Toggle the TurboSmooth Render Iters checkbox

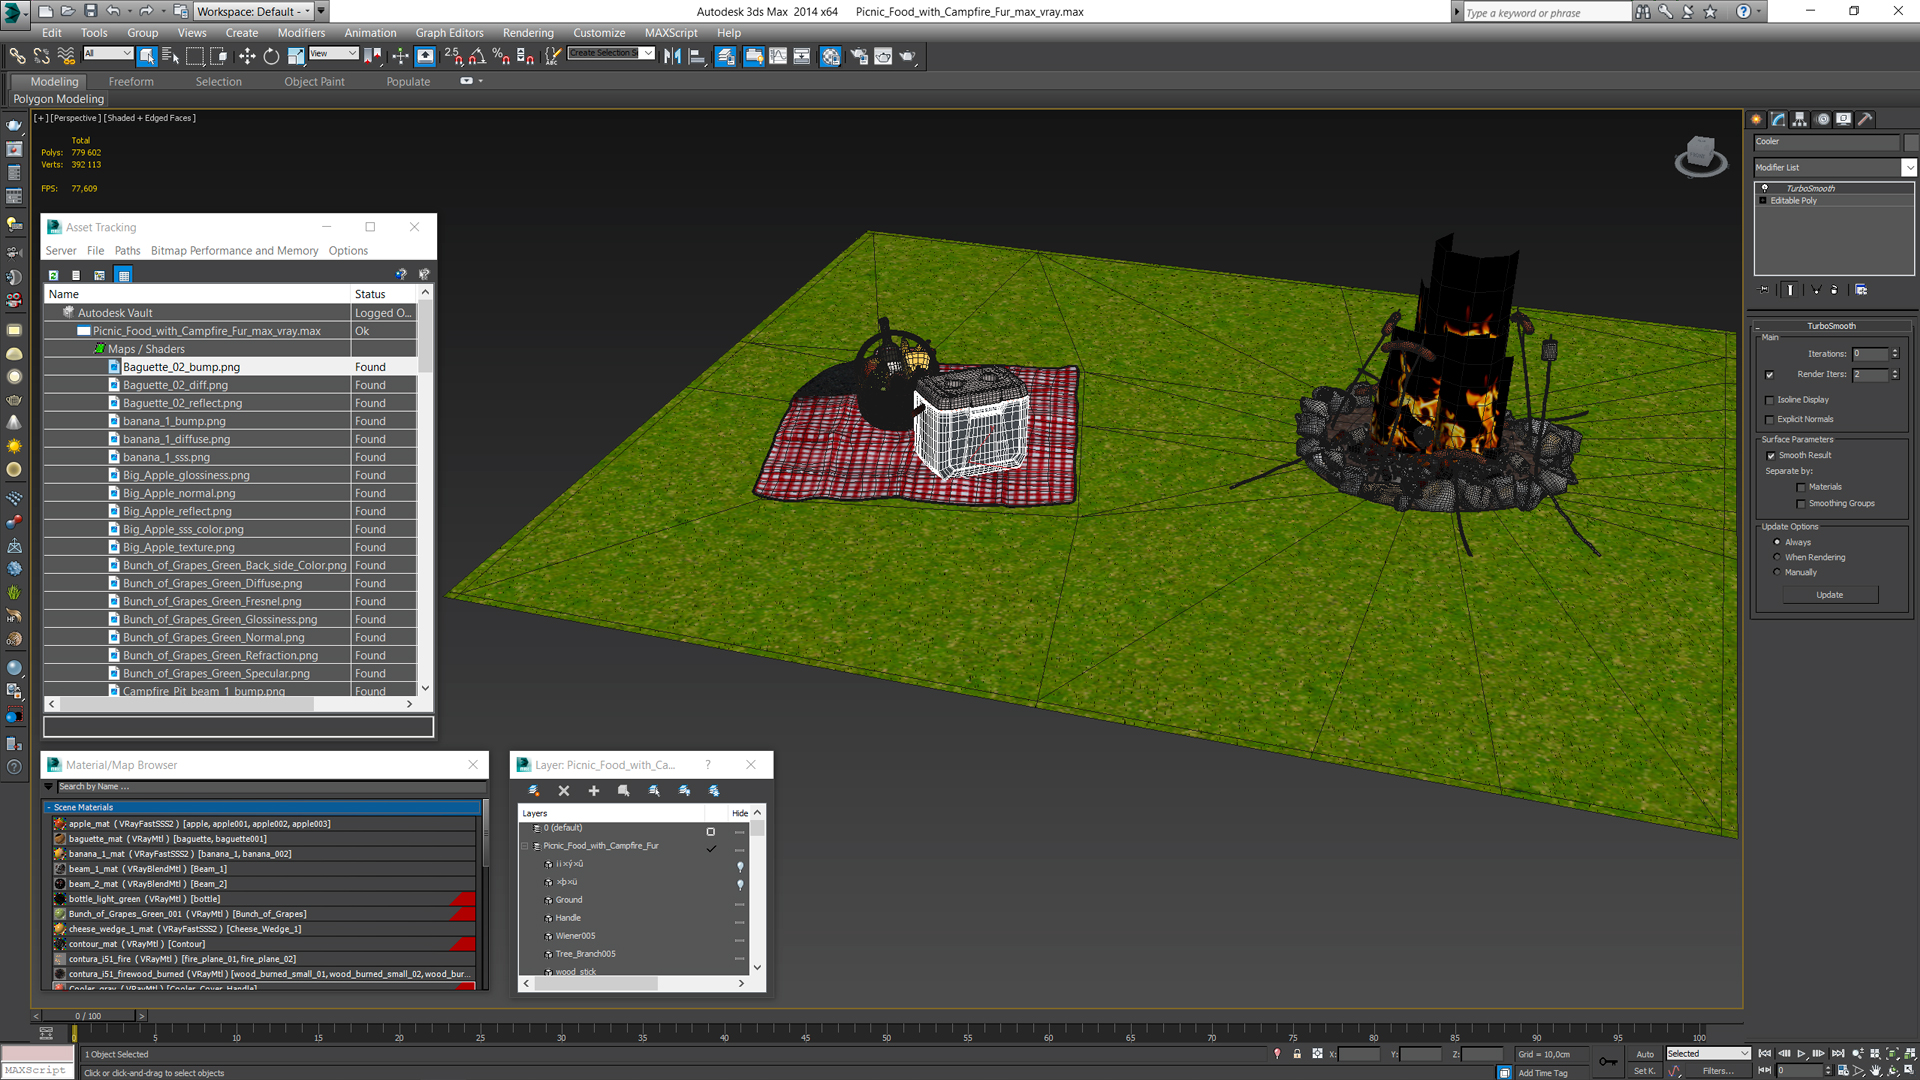pos(1769,375)
